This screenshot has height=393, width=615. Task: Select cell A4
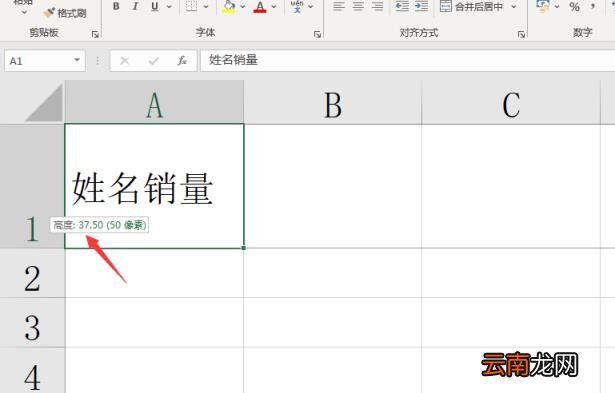pos(154,371)
